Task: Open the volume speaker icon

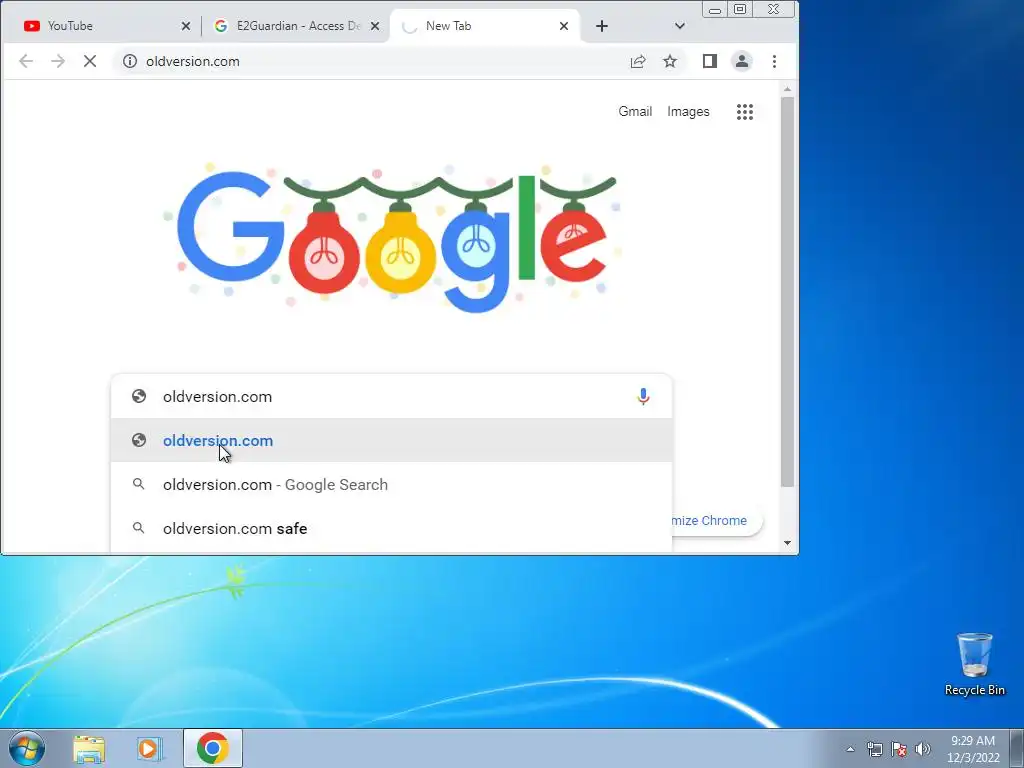Action: tap(923, 749)
